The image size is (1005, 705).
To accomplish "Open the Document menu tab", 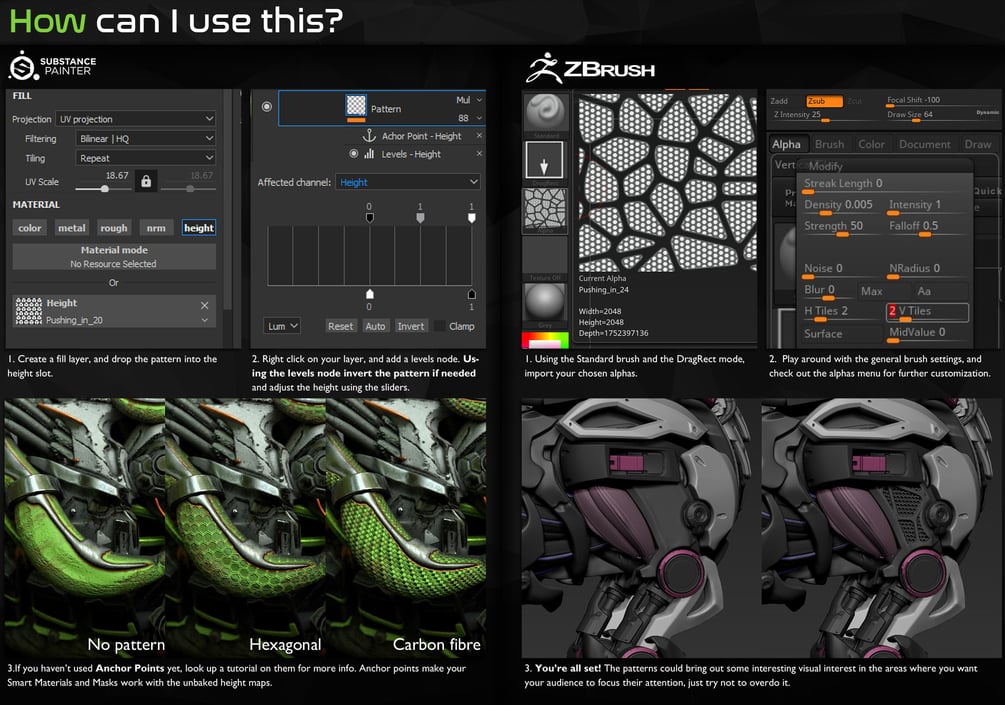I will coord(925,144).
